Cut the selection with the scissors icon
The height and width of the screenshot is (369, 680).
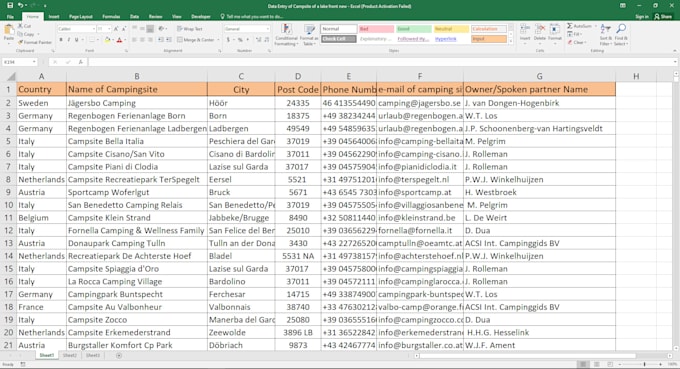coord(25,26)
